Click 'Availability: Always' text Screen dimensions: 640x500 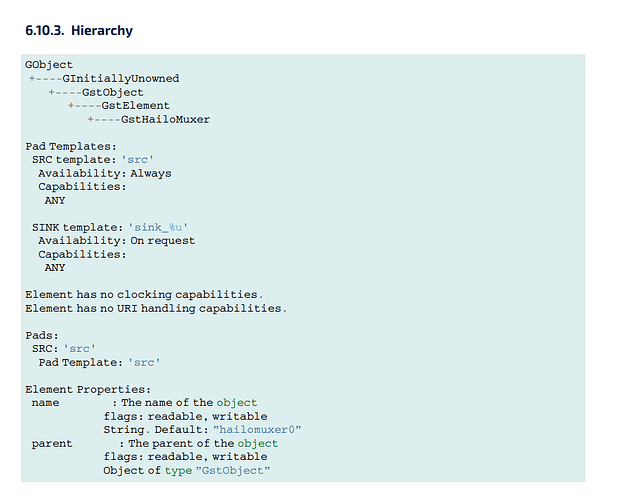pyautogui.click(x=104, y=173)
